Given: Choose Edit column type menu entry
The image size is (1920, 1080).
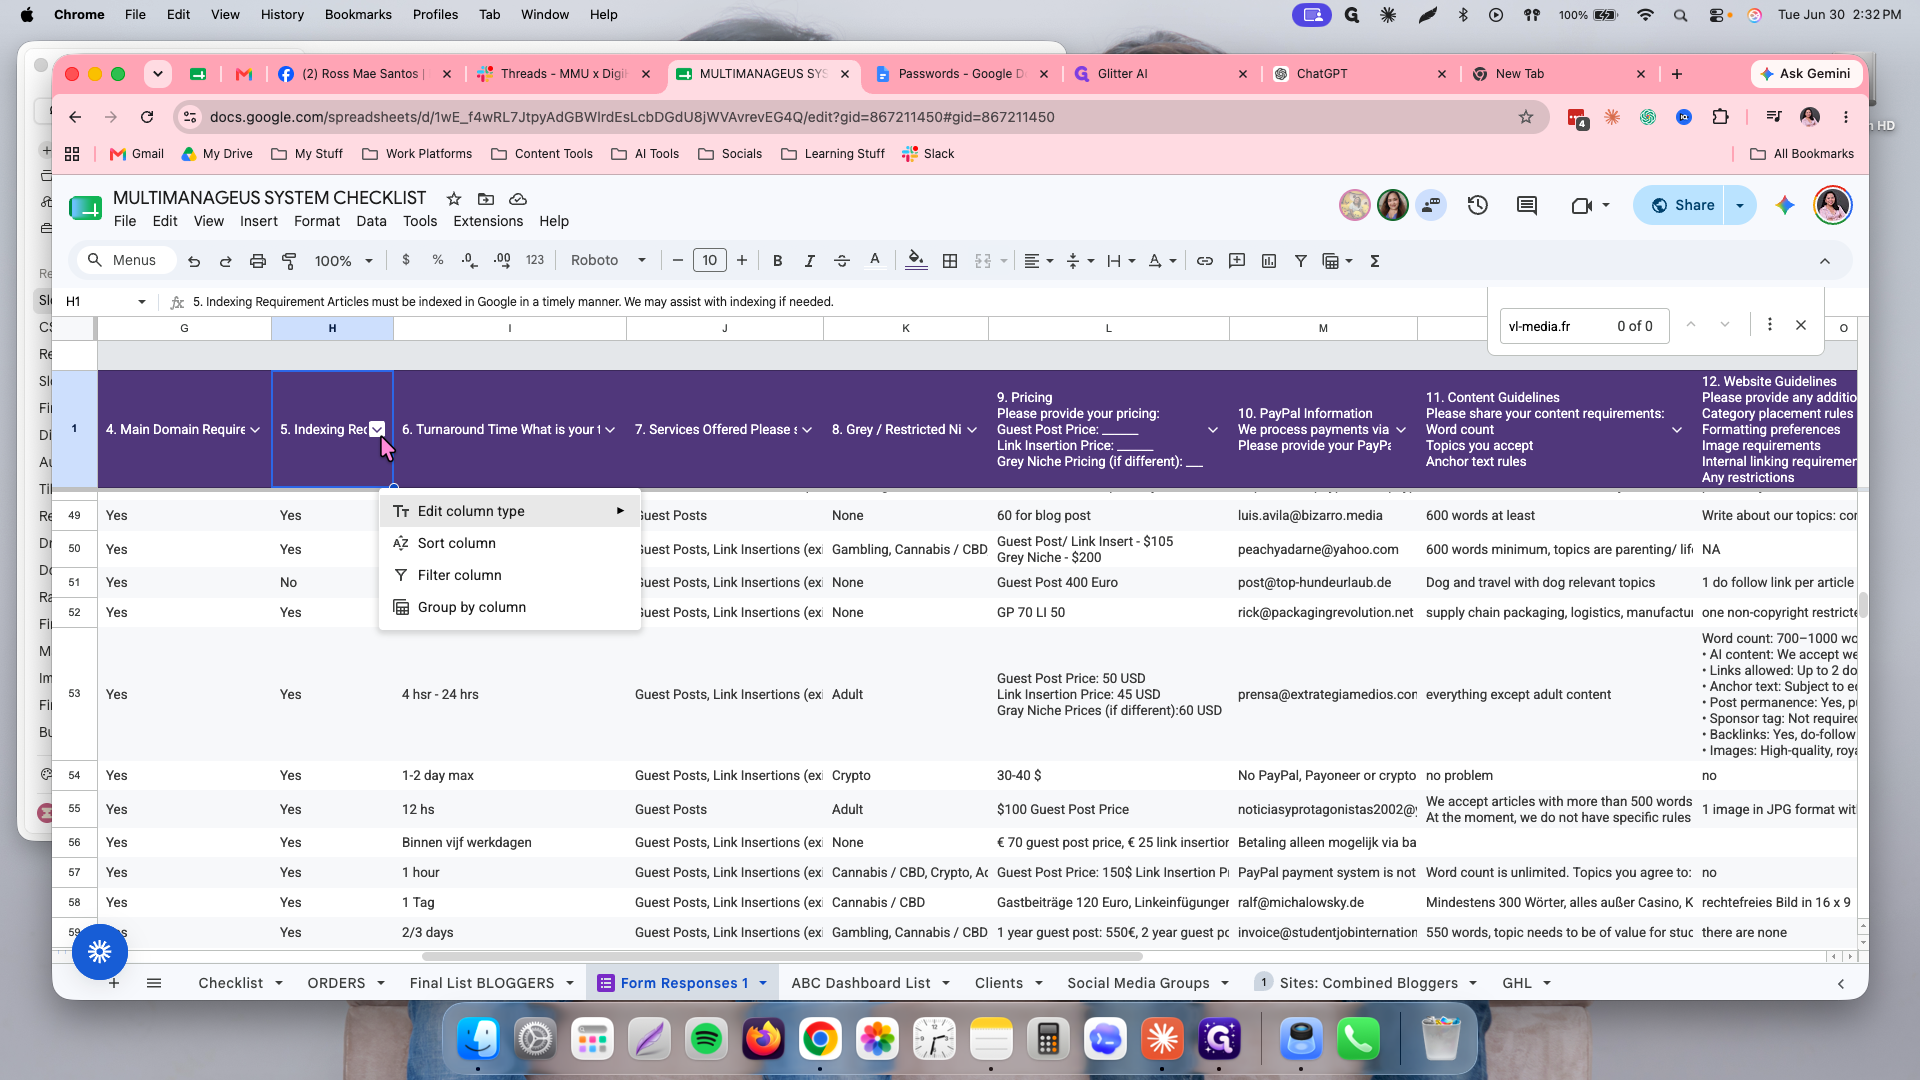Looking at the screenshot, I should tap(510, 511).
